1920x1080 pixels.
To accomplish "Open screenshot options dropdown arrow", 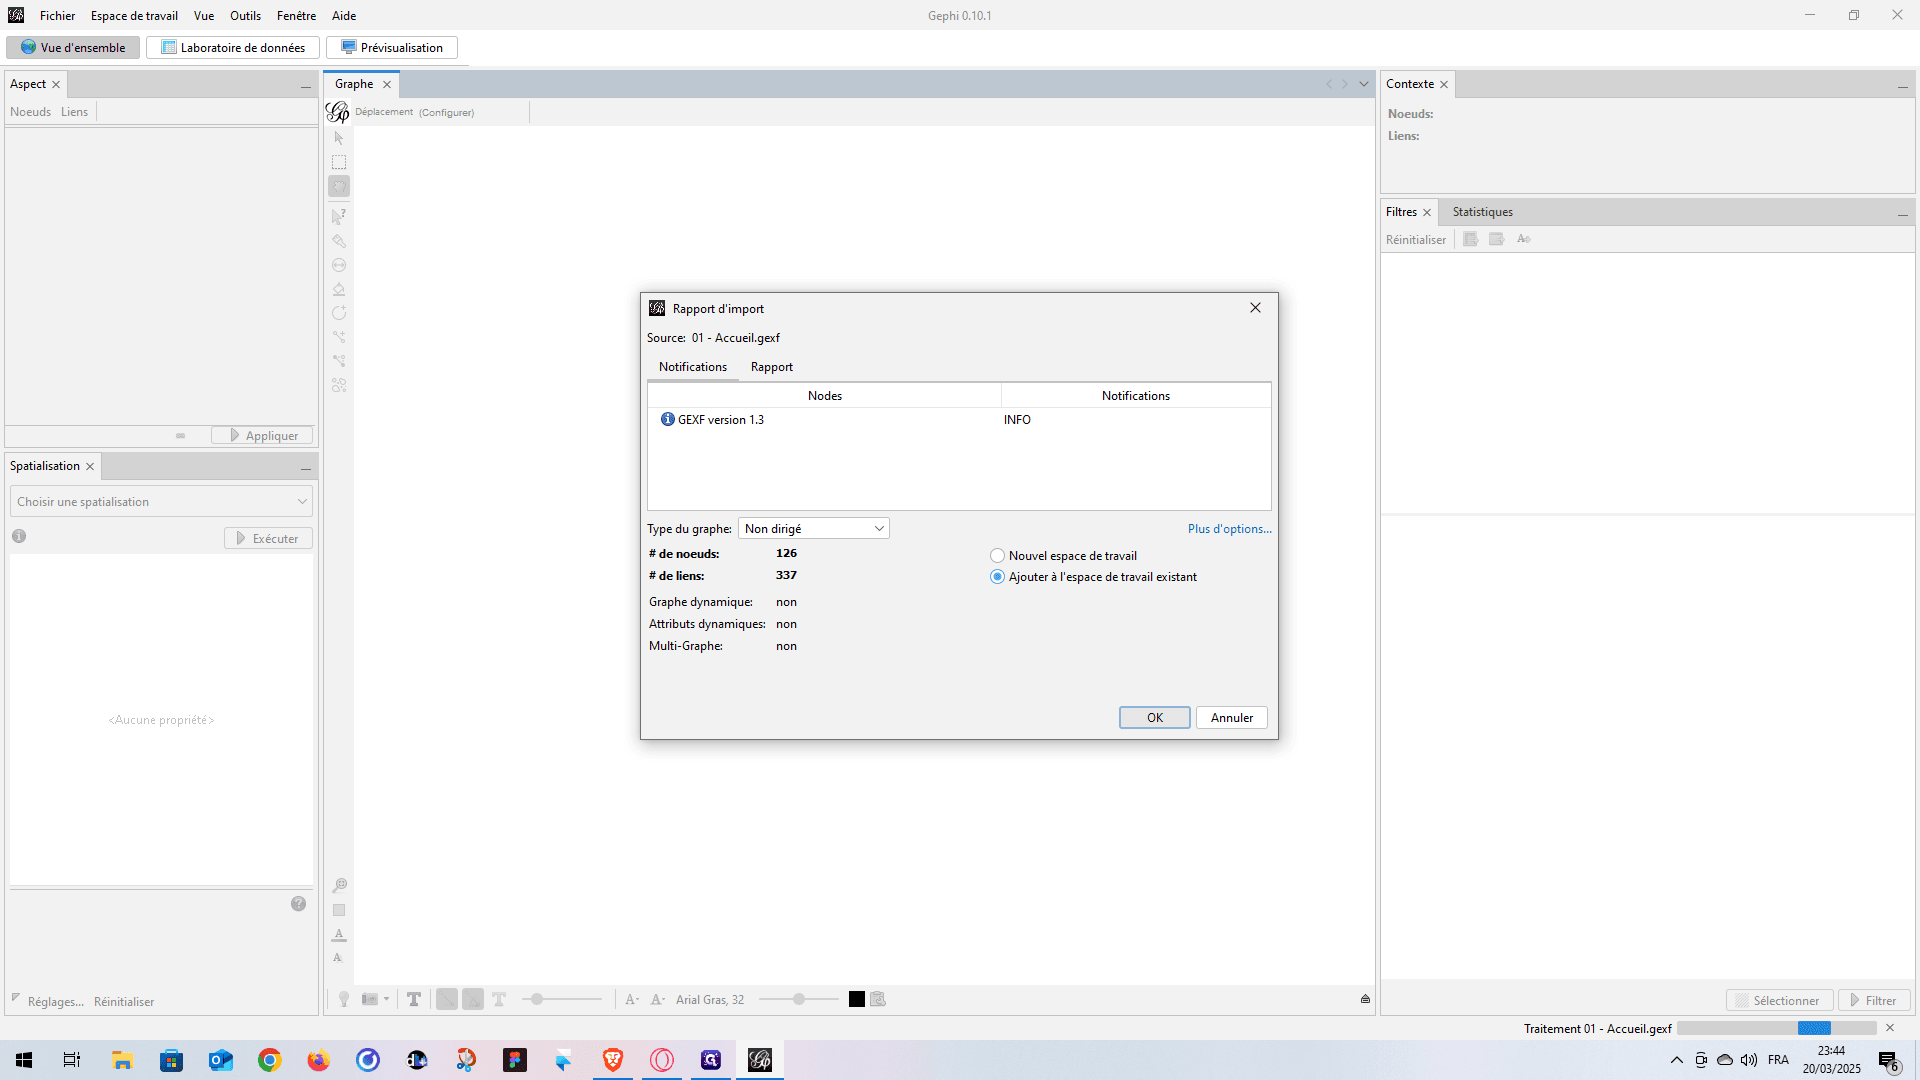I will [386, 999].
